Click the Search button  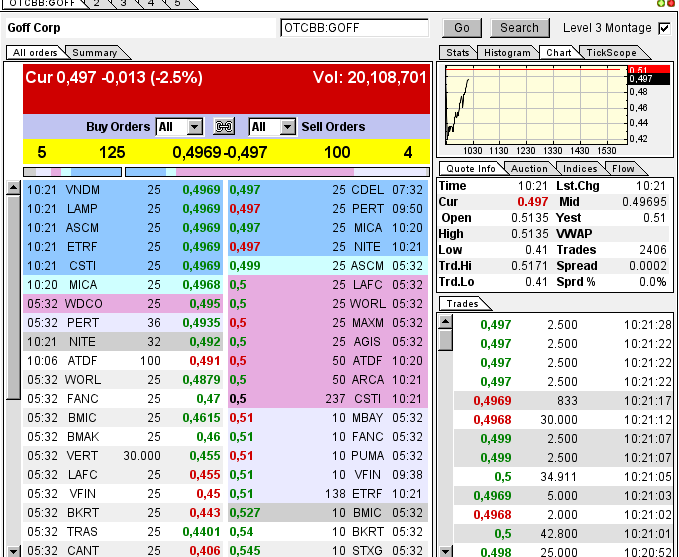tap(519, 28)
